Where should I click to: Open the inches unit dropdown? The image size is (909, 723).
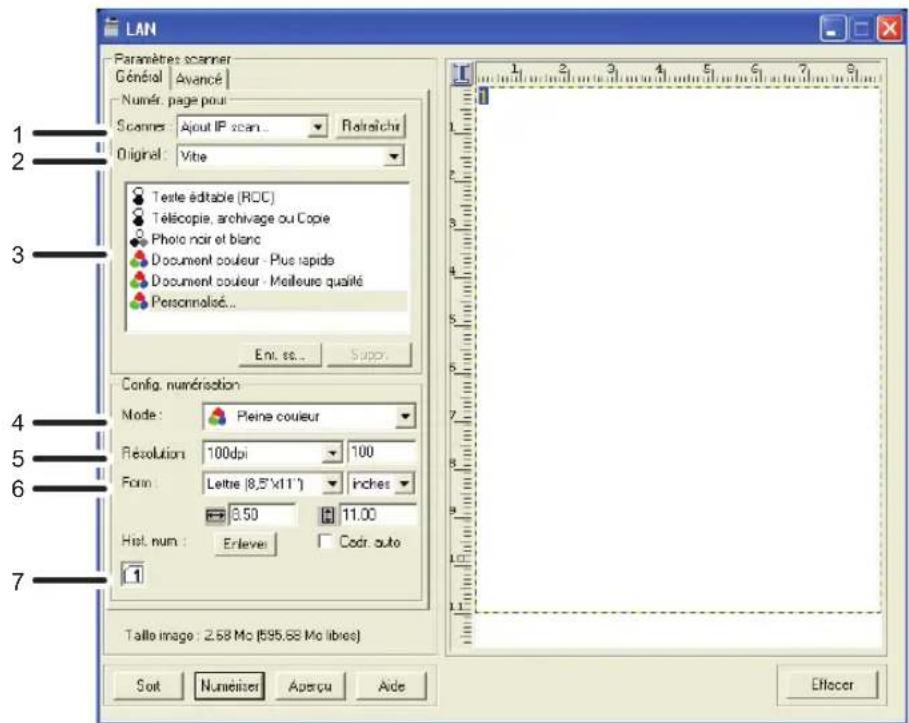click(405, 483)
